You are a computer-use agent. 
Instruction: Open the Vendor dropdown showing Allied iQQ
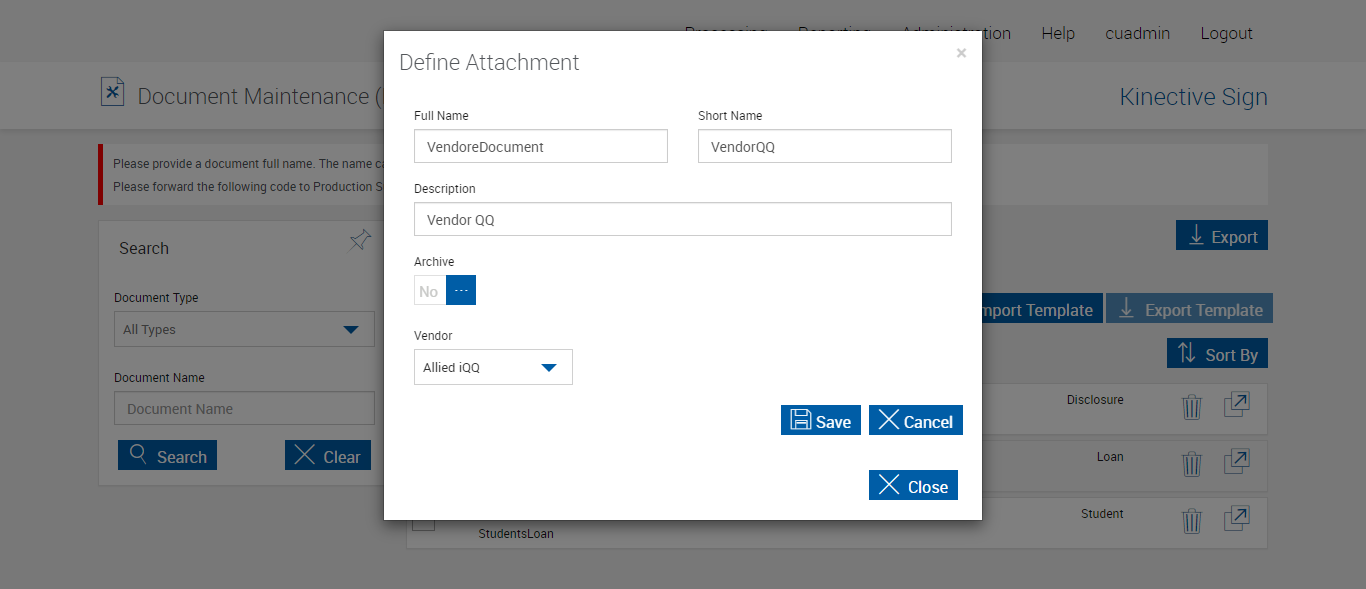[493, 367]
